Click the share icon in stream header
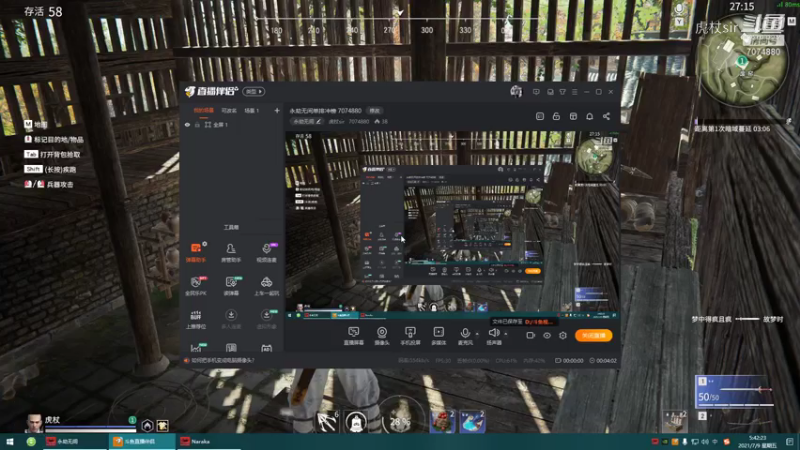 (x=606, y=116)
